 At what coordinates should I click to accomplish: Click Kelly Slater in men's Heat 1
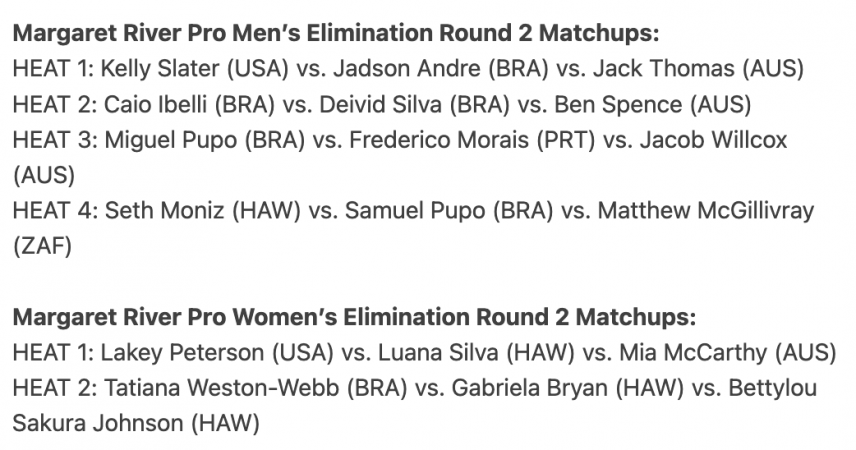click(x=160, y=69)
